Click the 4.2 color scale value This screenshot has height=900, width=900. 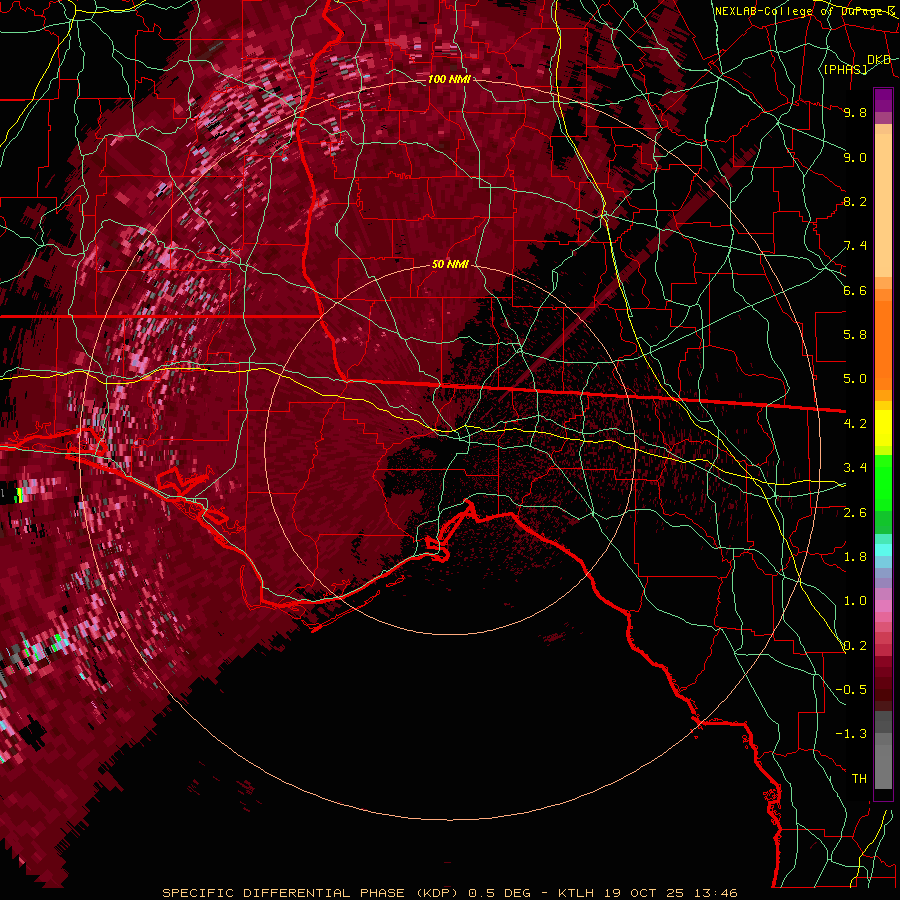(x=855, y=424)
